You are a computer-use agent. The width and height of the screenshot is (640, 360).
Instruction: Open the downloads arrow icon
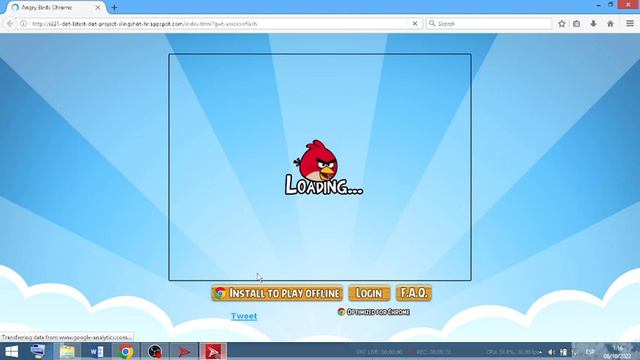(x=593, y=24)
